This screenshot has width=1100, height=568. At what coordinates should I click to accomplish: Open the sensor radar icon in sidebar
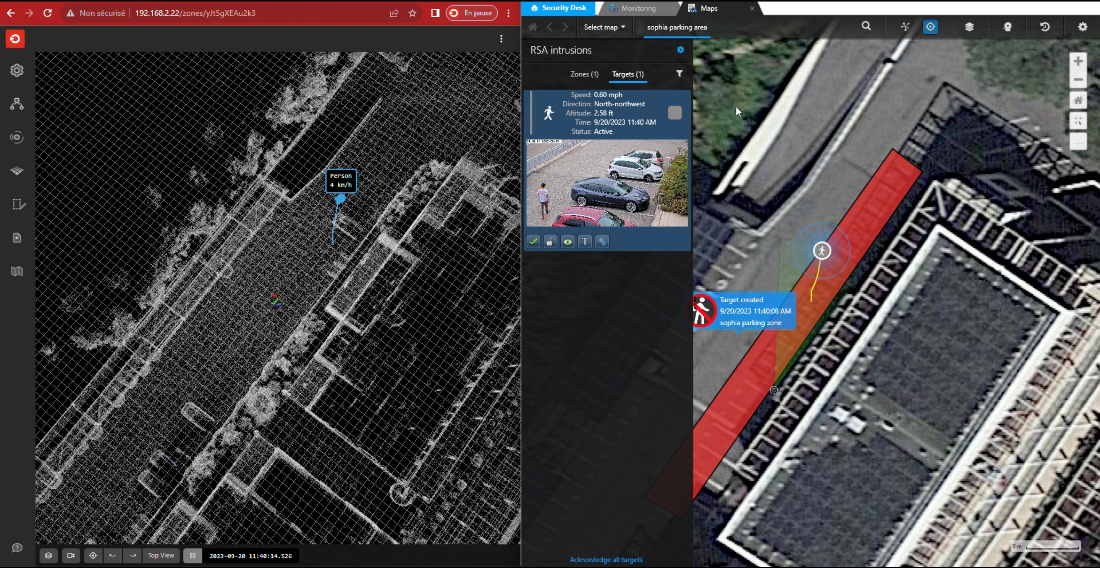(x=17, y=137)
